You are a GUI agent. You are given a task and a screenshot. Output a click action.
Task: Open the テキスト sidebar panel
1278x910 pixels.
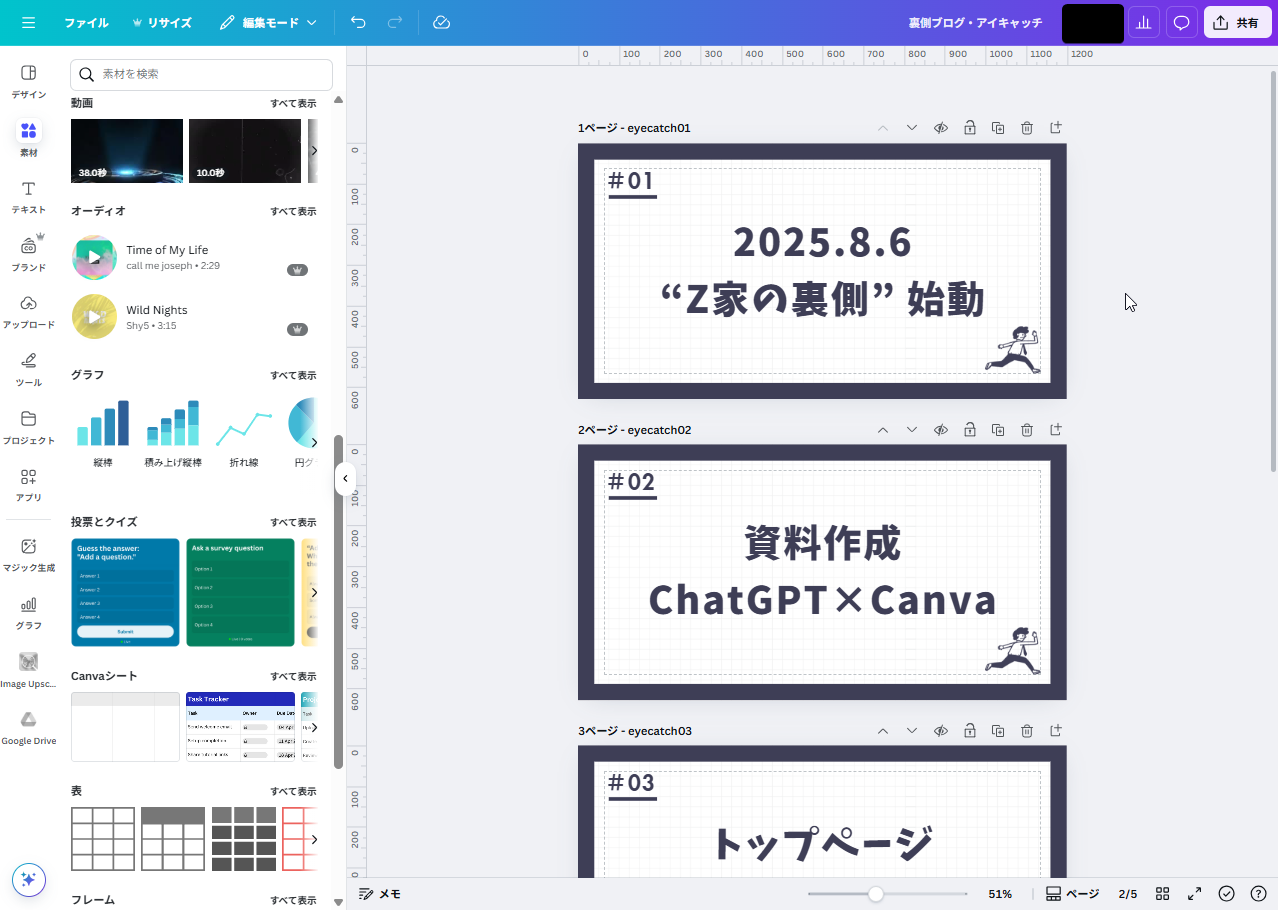tap(28, 197)
